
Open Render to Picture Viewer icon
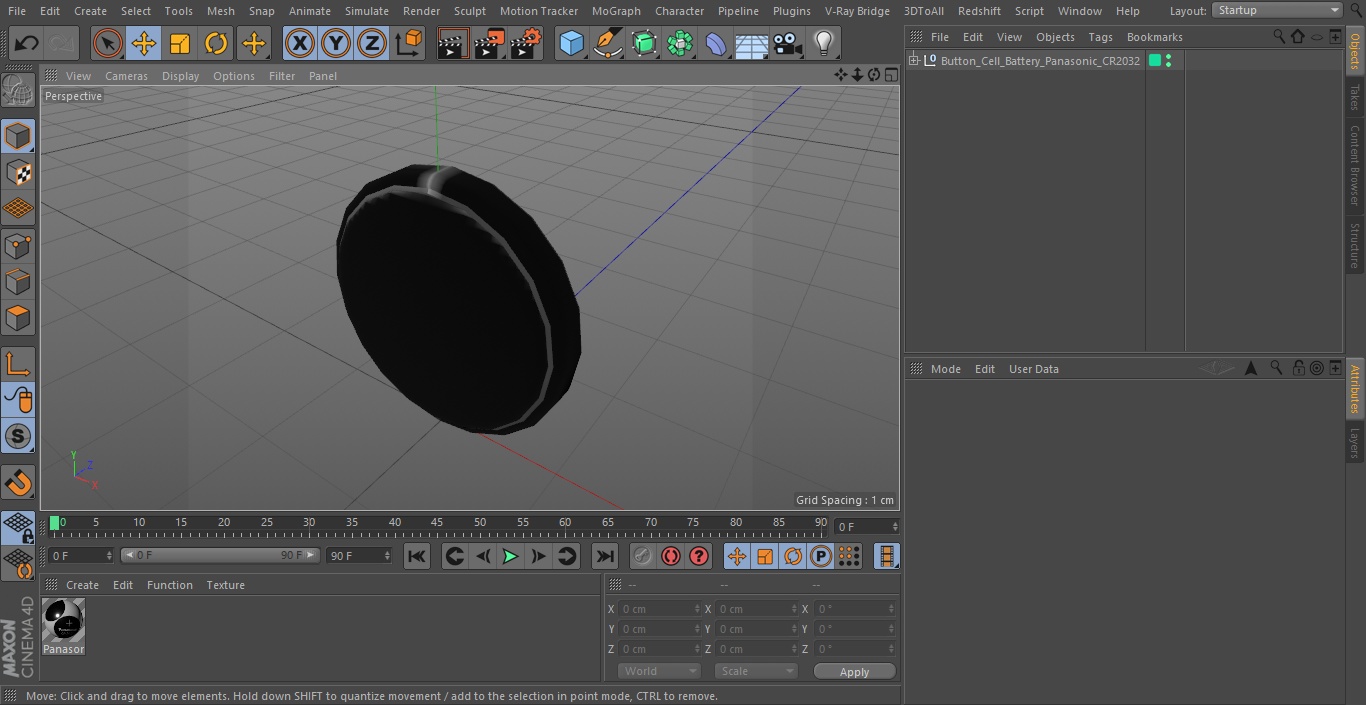489,43
